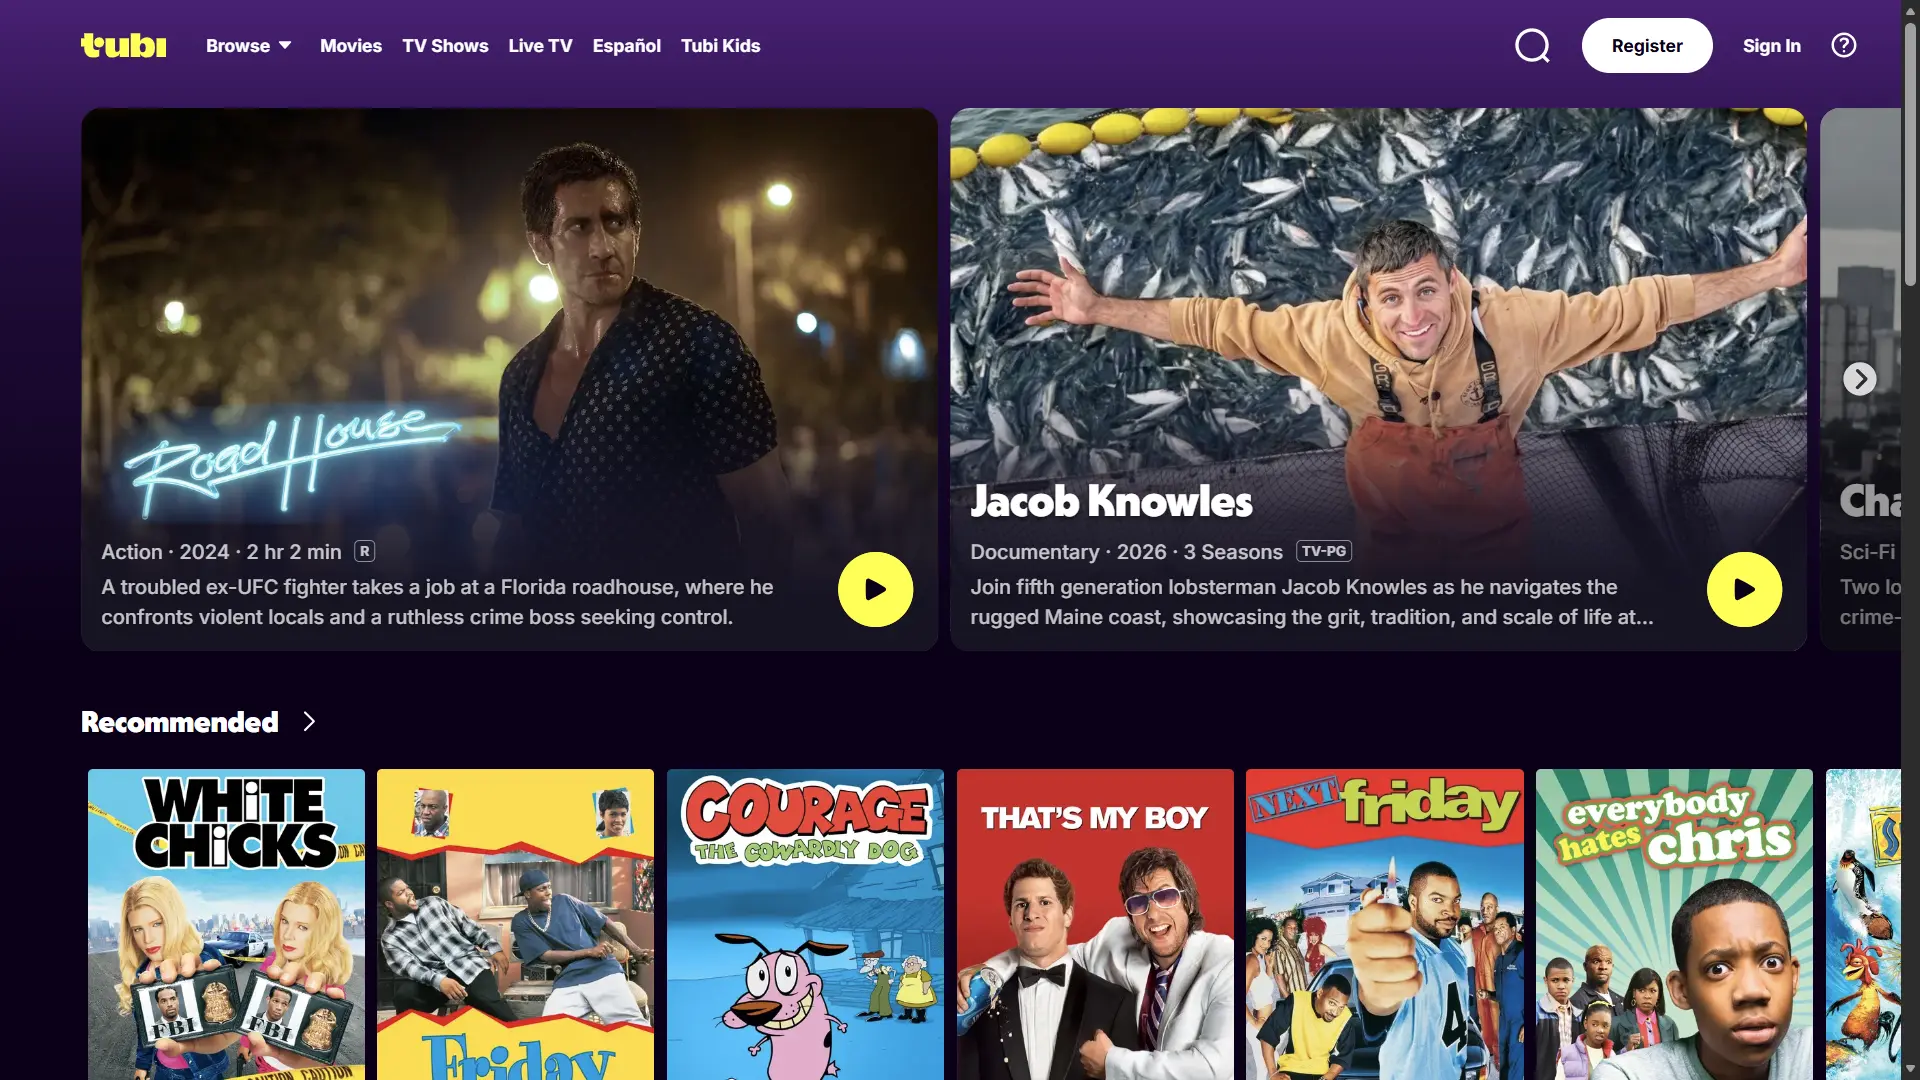Play Jacob Knowles with yellow play button
1920x1080 pixels.
pyautogui.click(x=1744, y=590)
